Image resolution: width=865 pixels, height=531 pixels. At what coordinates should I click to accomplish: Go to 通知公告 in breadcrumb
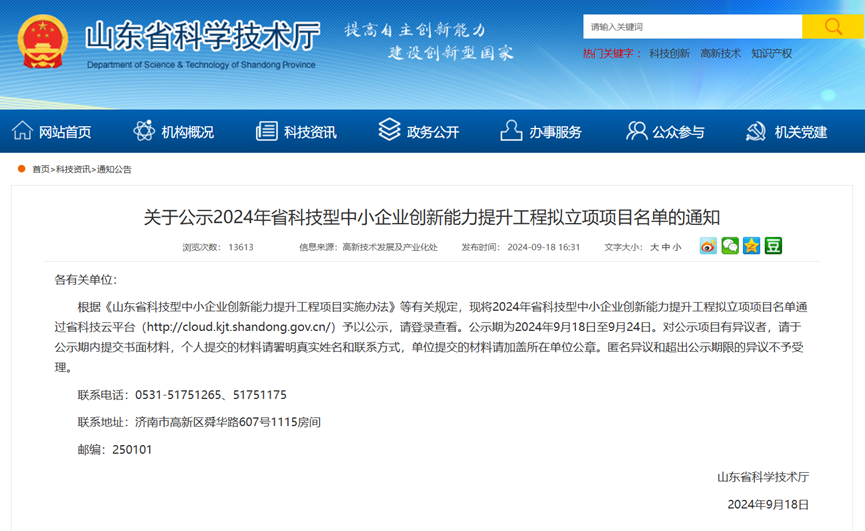coord(114,169)
